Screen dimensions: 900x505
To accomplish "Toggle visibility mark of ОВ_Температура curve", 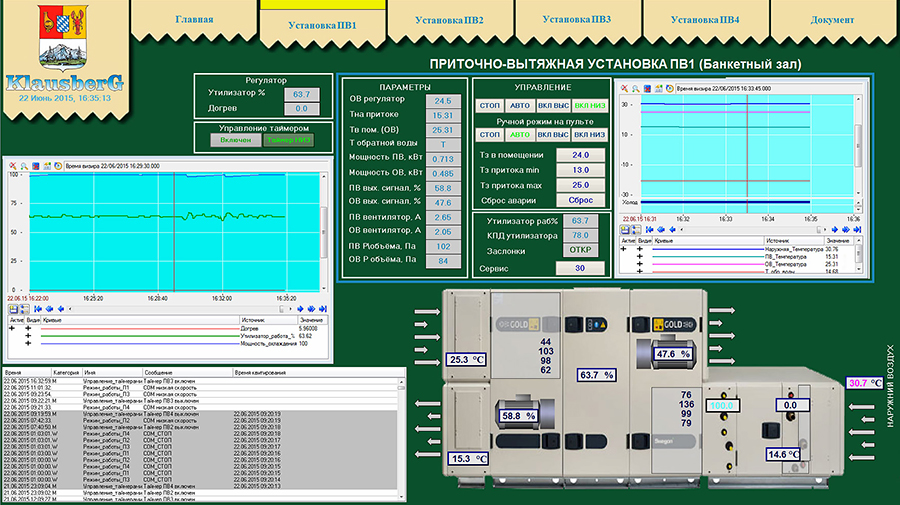I will click(x=640, y=264).
